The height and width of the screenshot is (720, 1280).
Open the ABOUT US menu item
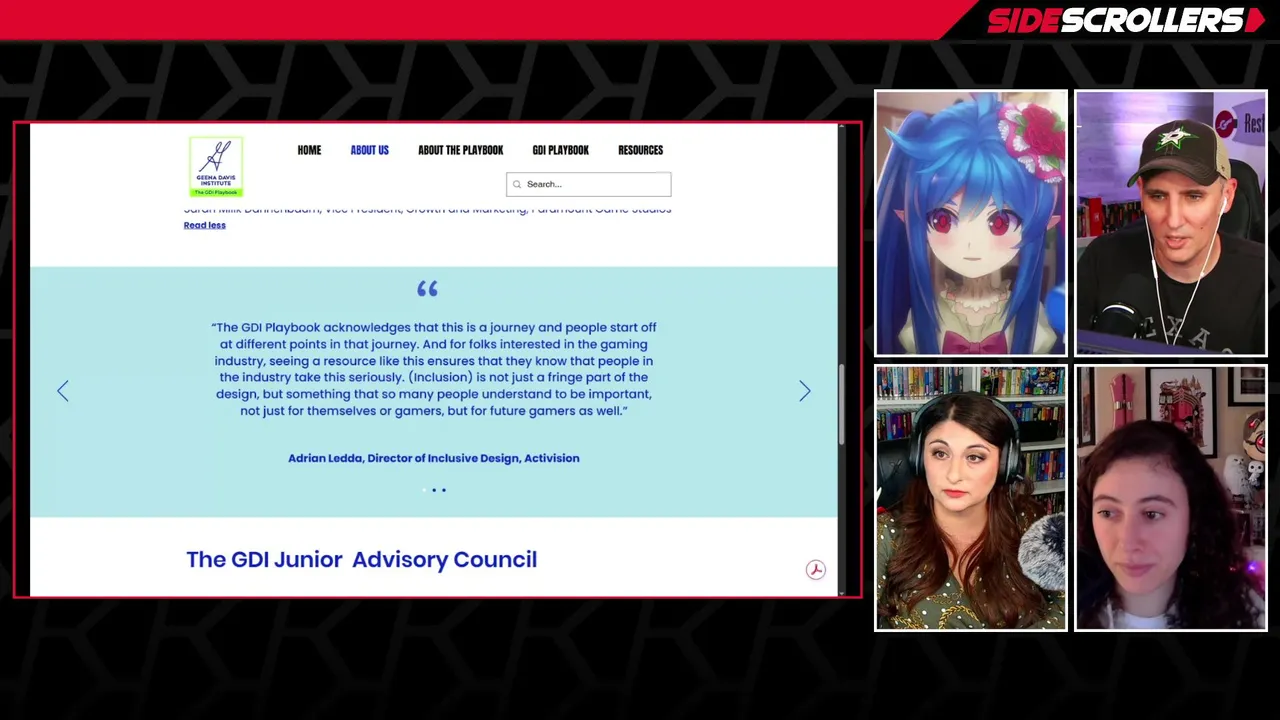click(369, 150)
